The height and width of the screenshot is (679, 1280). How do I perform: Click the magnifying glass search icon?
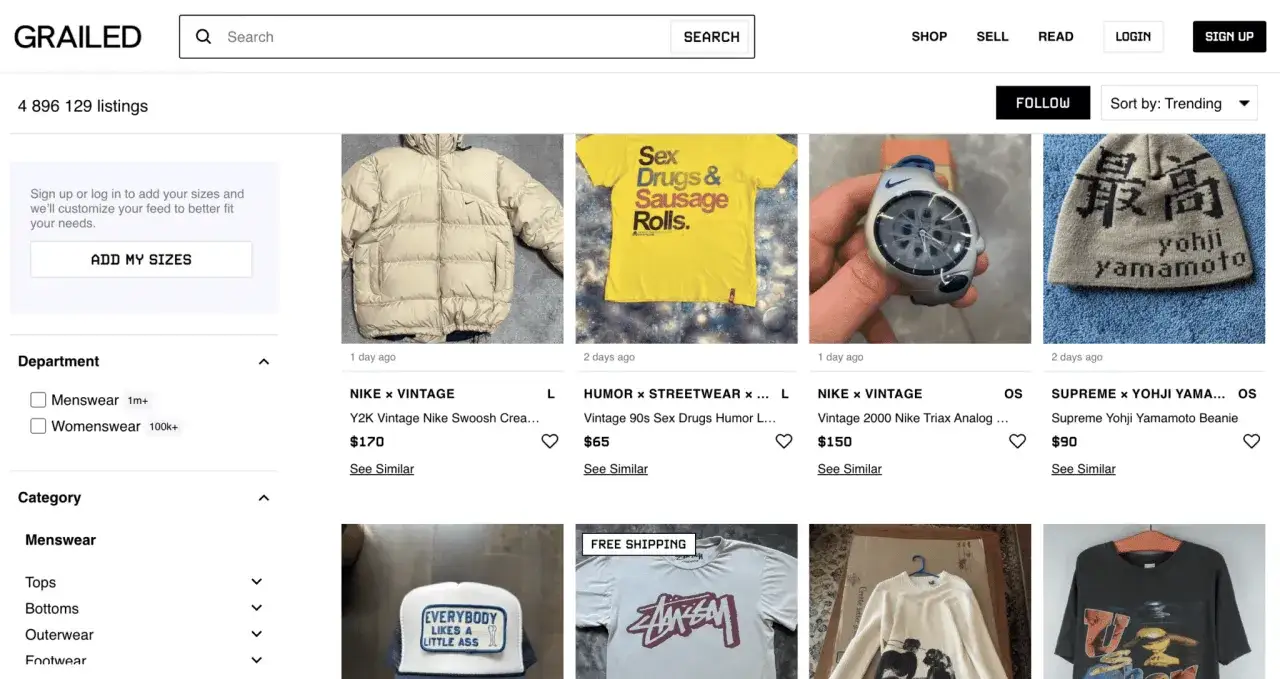(204, 37)
